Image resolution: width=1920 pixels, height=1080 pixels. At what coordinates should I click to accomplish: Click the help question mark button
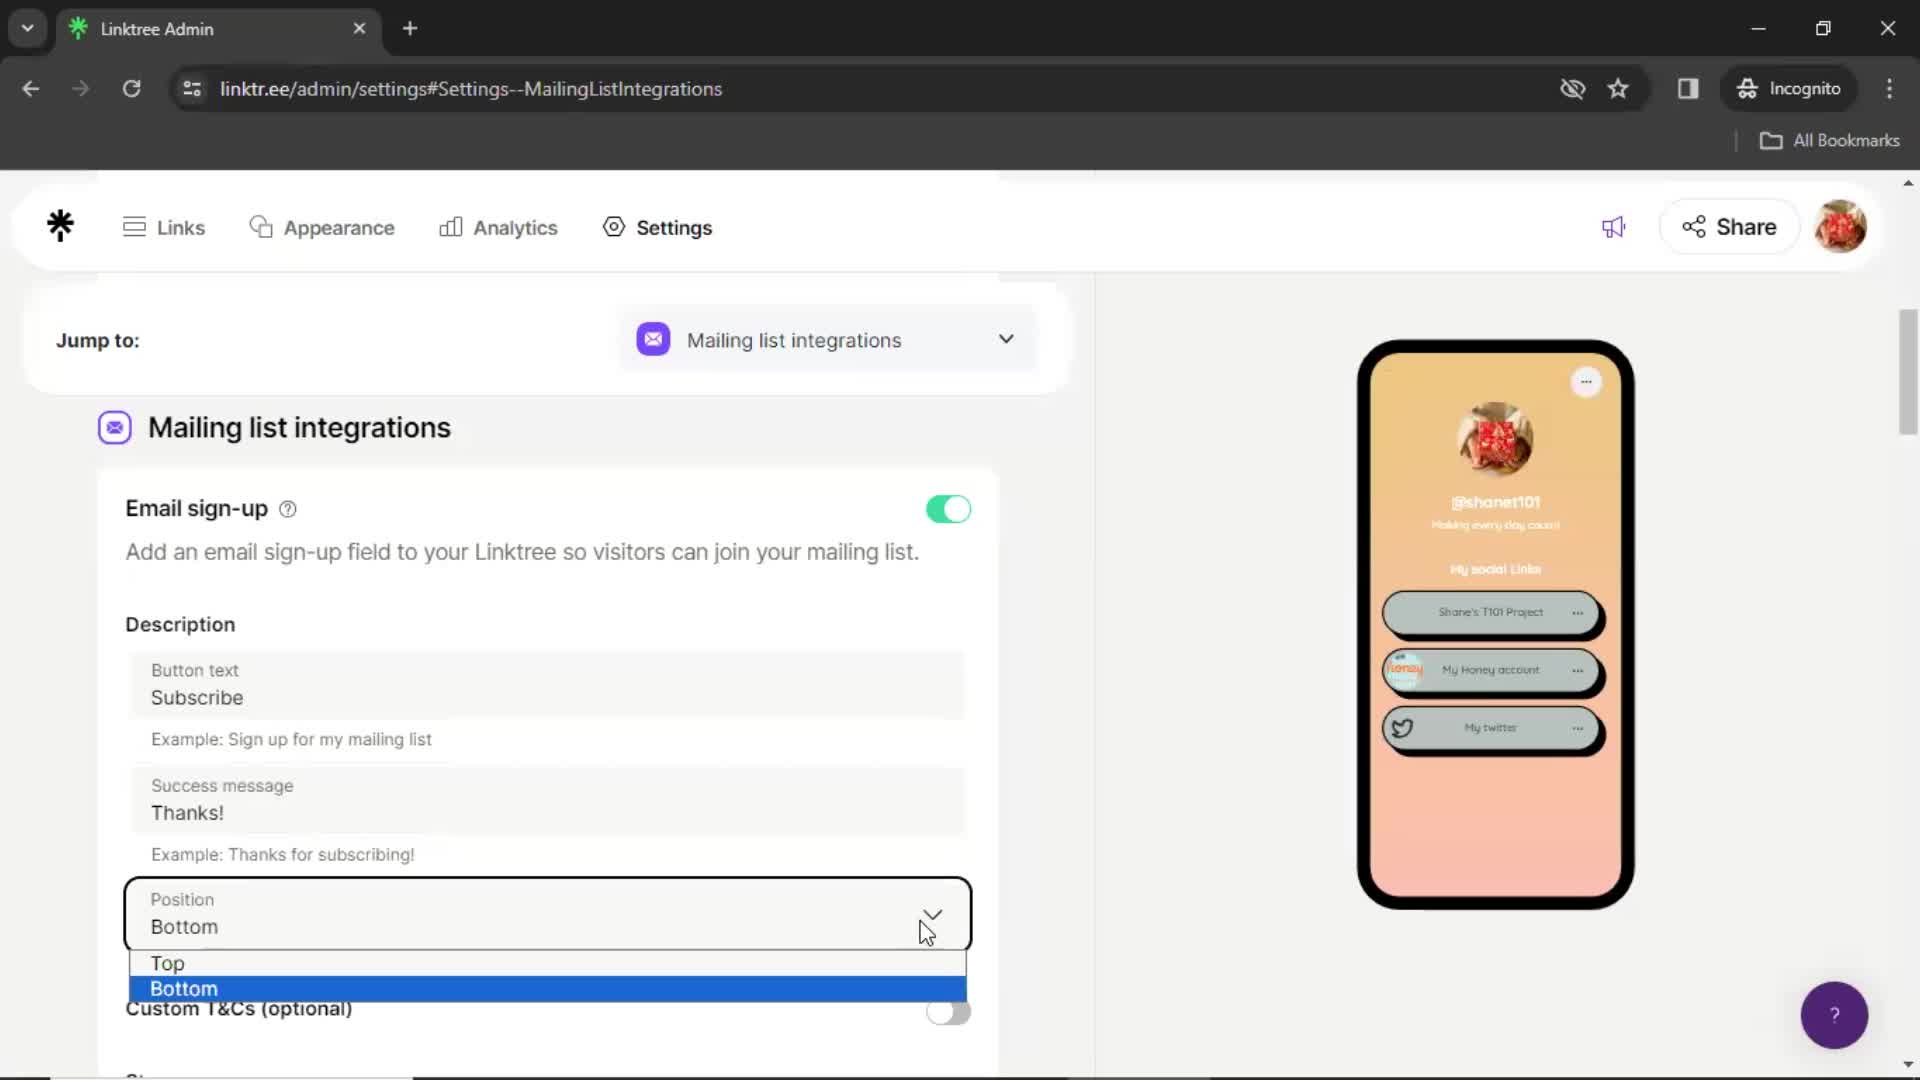[x=1834, y=1014]
